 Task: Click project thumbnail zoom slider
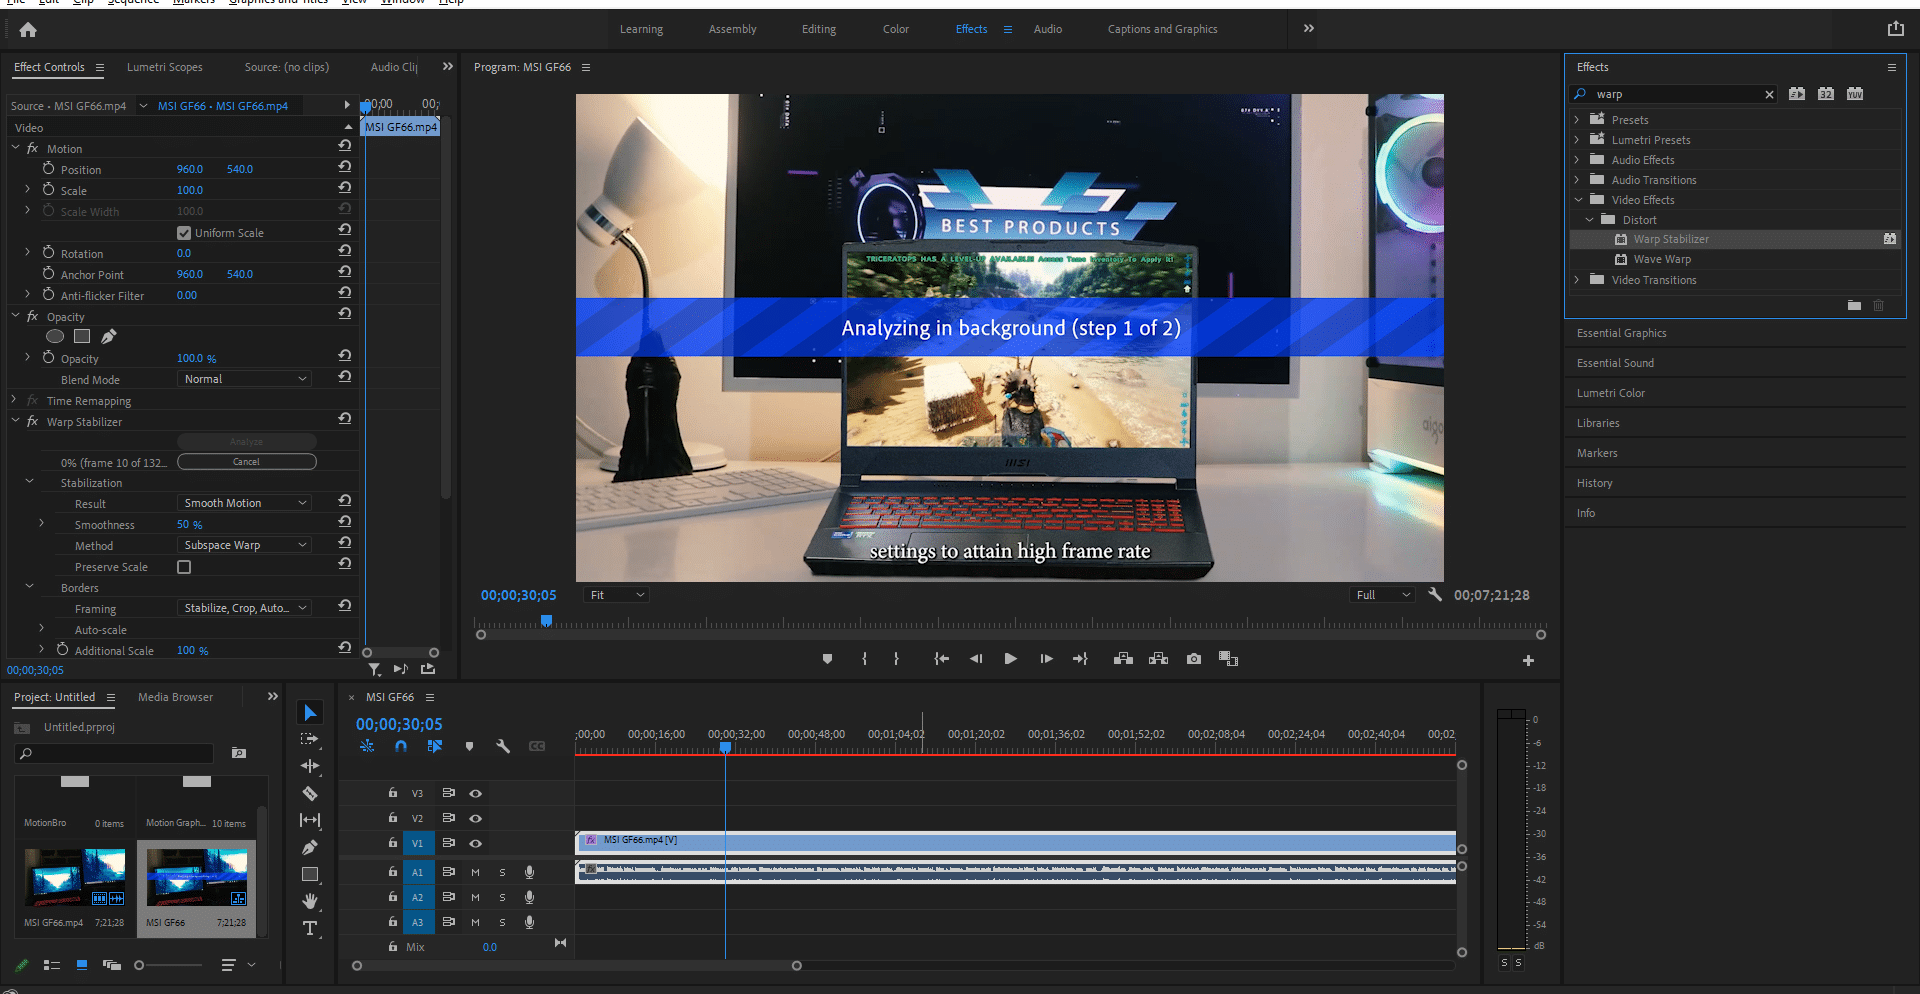tap(139, 965)
